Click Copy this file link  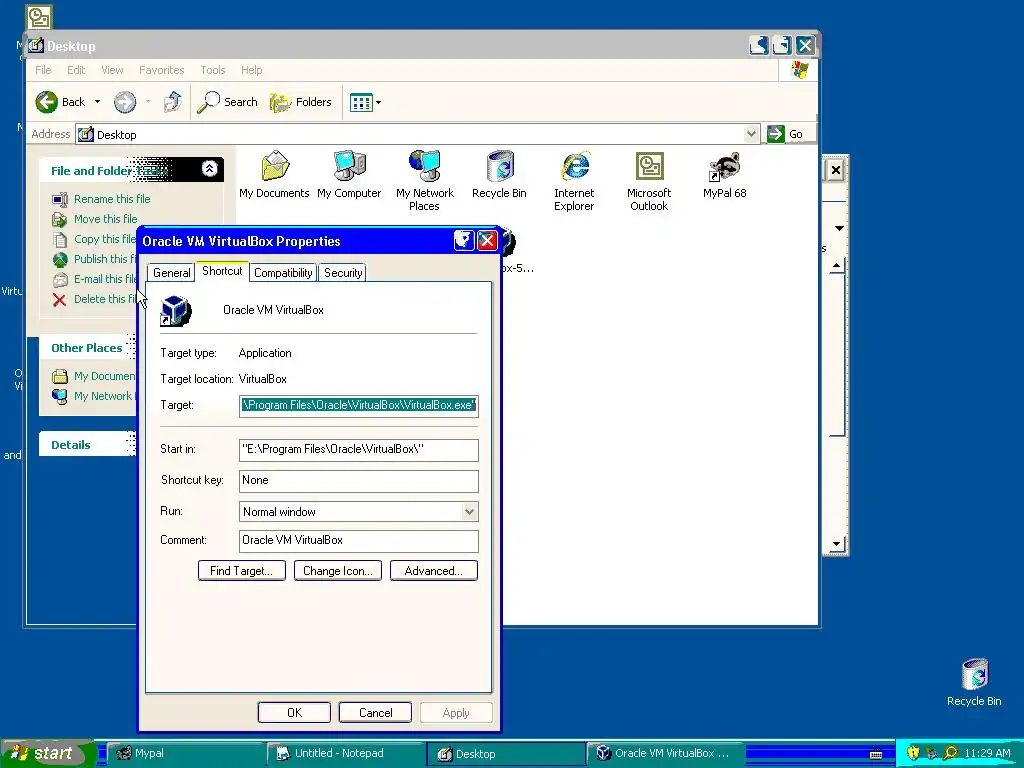pos(104,239)
